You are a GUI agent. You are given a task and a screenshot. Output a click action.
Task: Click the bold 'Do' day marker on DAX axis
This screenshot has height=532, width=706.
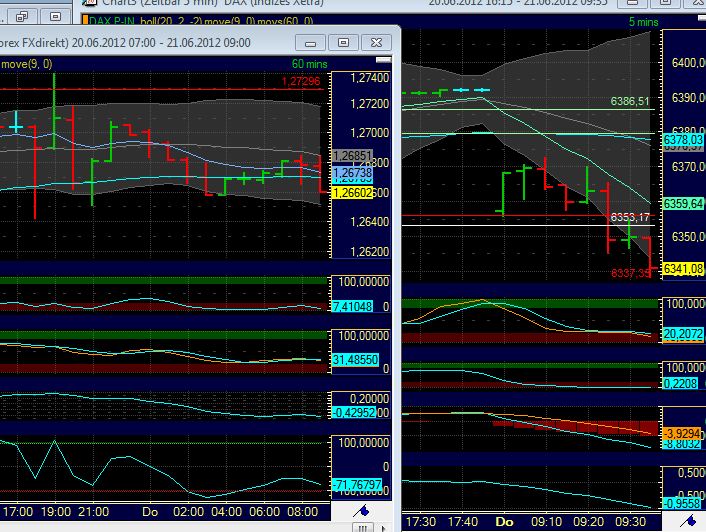tap(504, 522)
